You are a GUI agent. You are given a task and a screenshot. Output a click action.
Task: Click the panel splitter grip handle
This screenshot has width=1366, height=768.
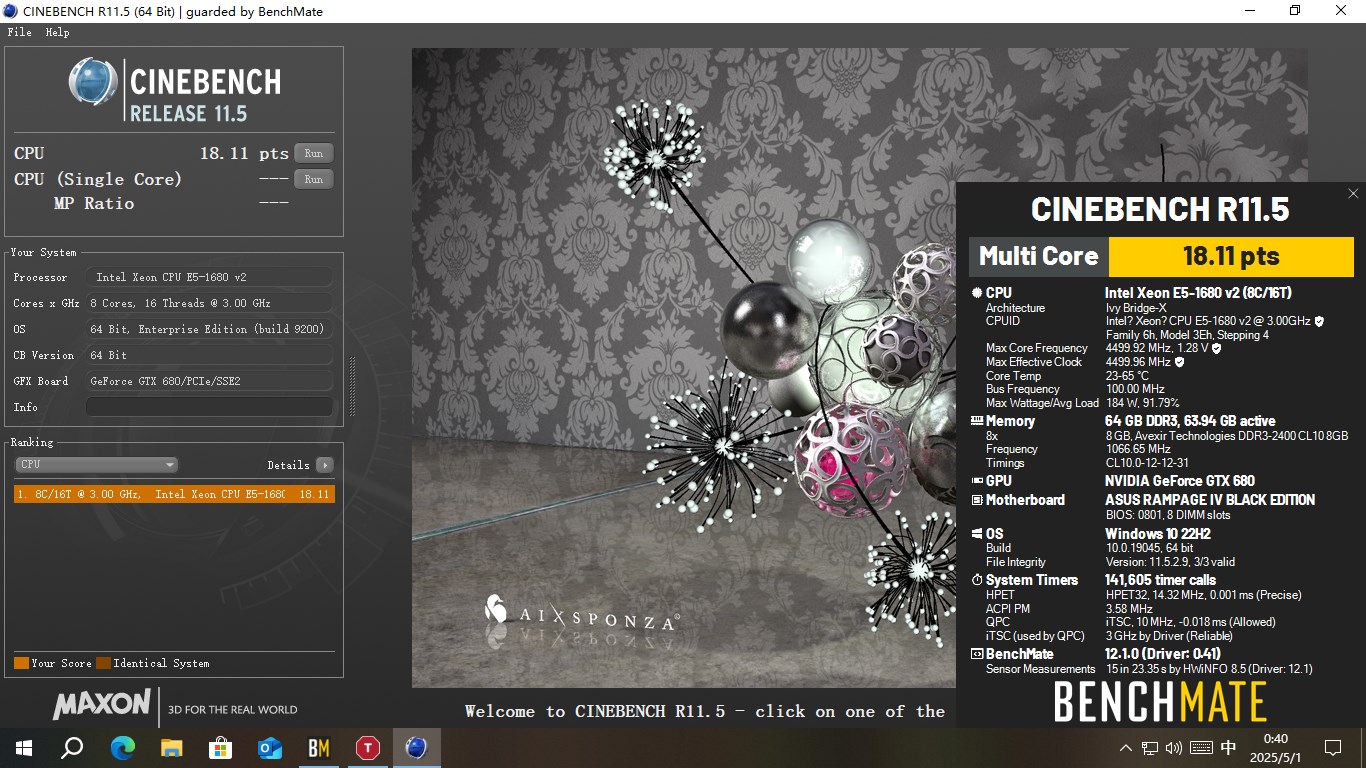(x=352, y=385)
